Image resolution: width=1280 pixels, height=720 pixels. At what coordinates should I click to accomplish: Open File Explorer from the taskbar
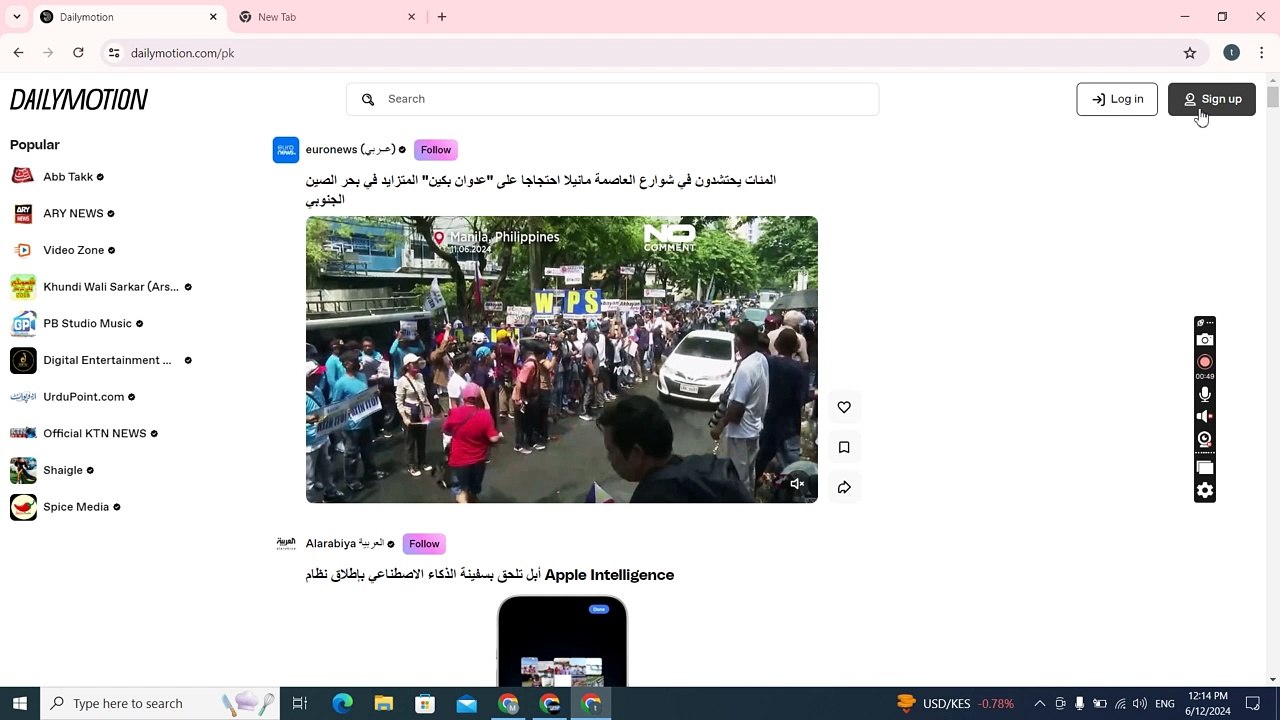coord(384,703)
